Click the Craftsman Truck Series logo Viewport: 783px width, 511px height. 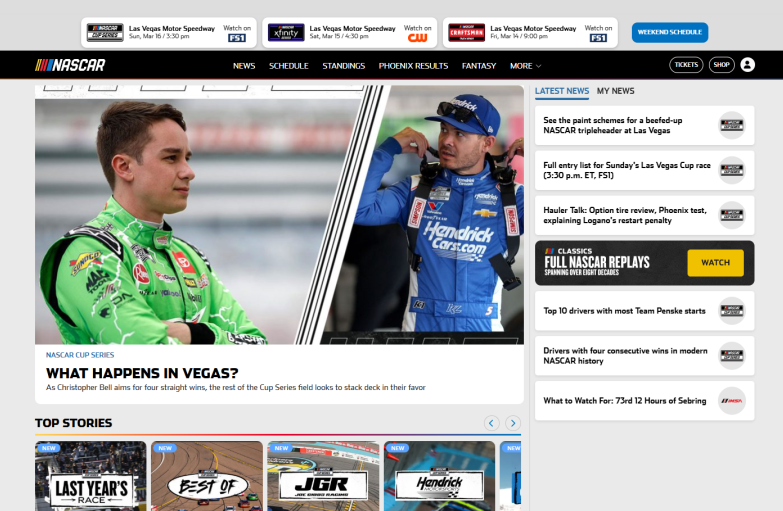(466, 32)
